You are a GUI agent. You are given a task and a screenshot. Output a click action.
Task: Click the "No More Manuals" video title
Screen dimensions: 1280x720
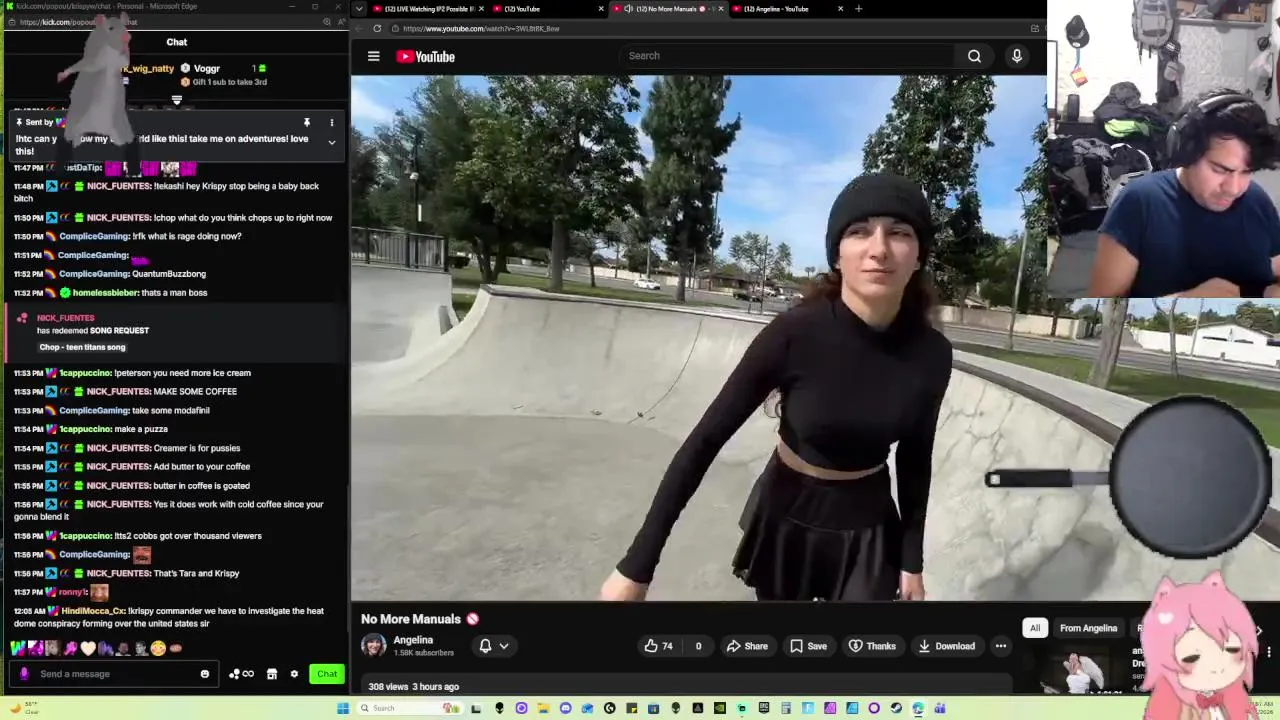pos(411,619)
